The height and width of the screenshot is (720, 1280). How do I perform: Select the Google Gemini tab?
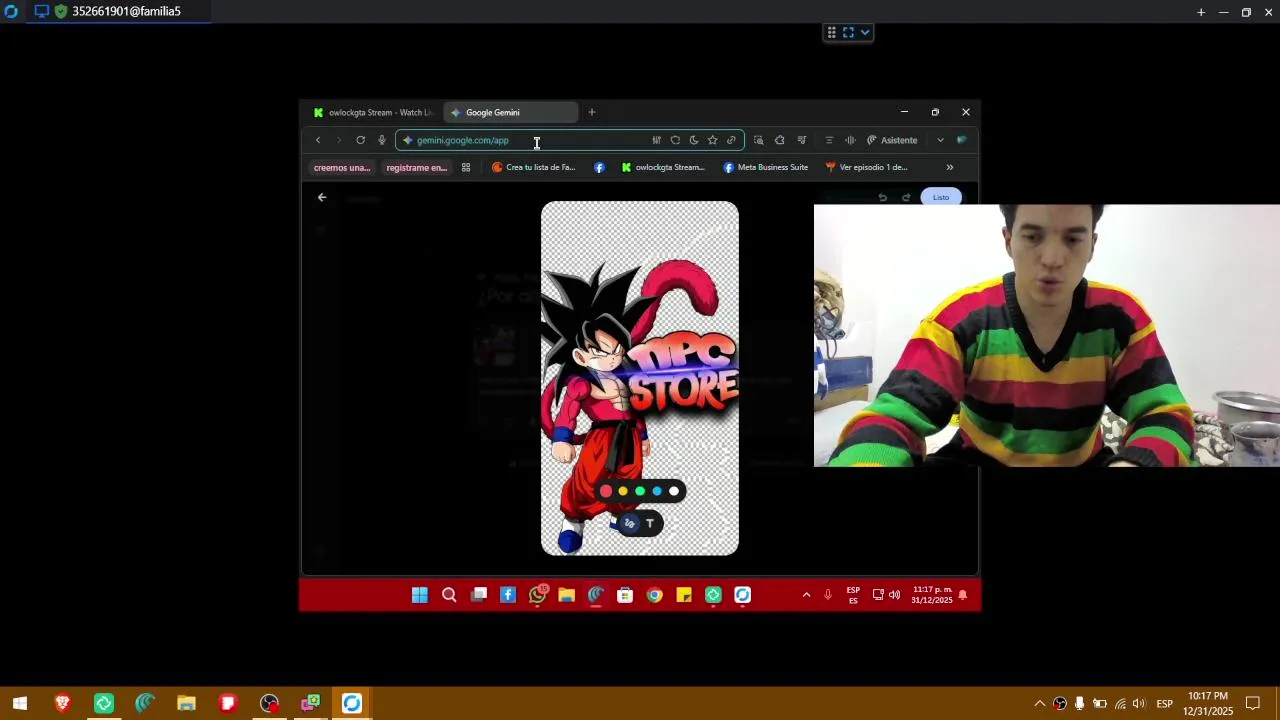coord(510,112)
